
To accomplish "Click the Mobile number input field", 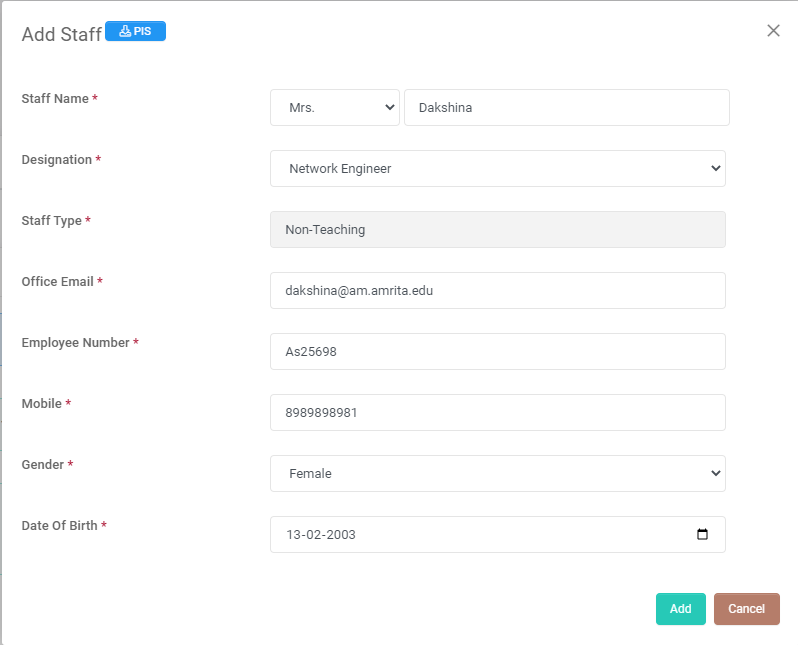I will (497, 413).
